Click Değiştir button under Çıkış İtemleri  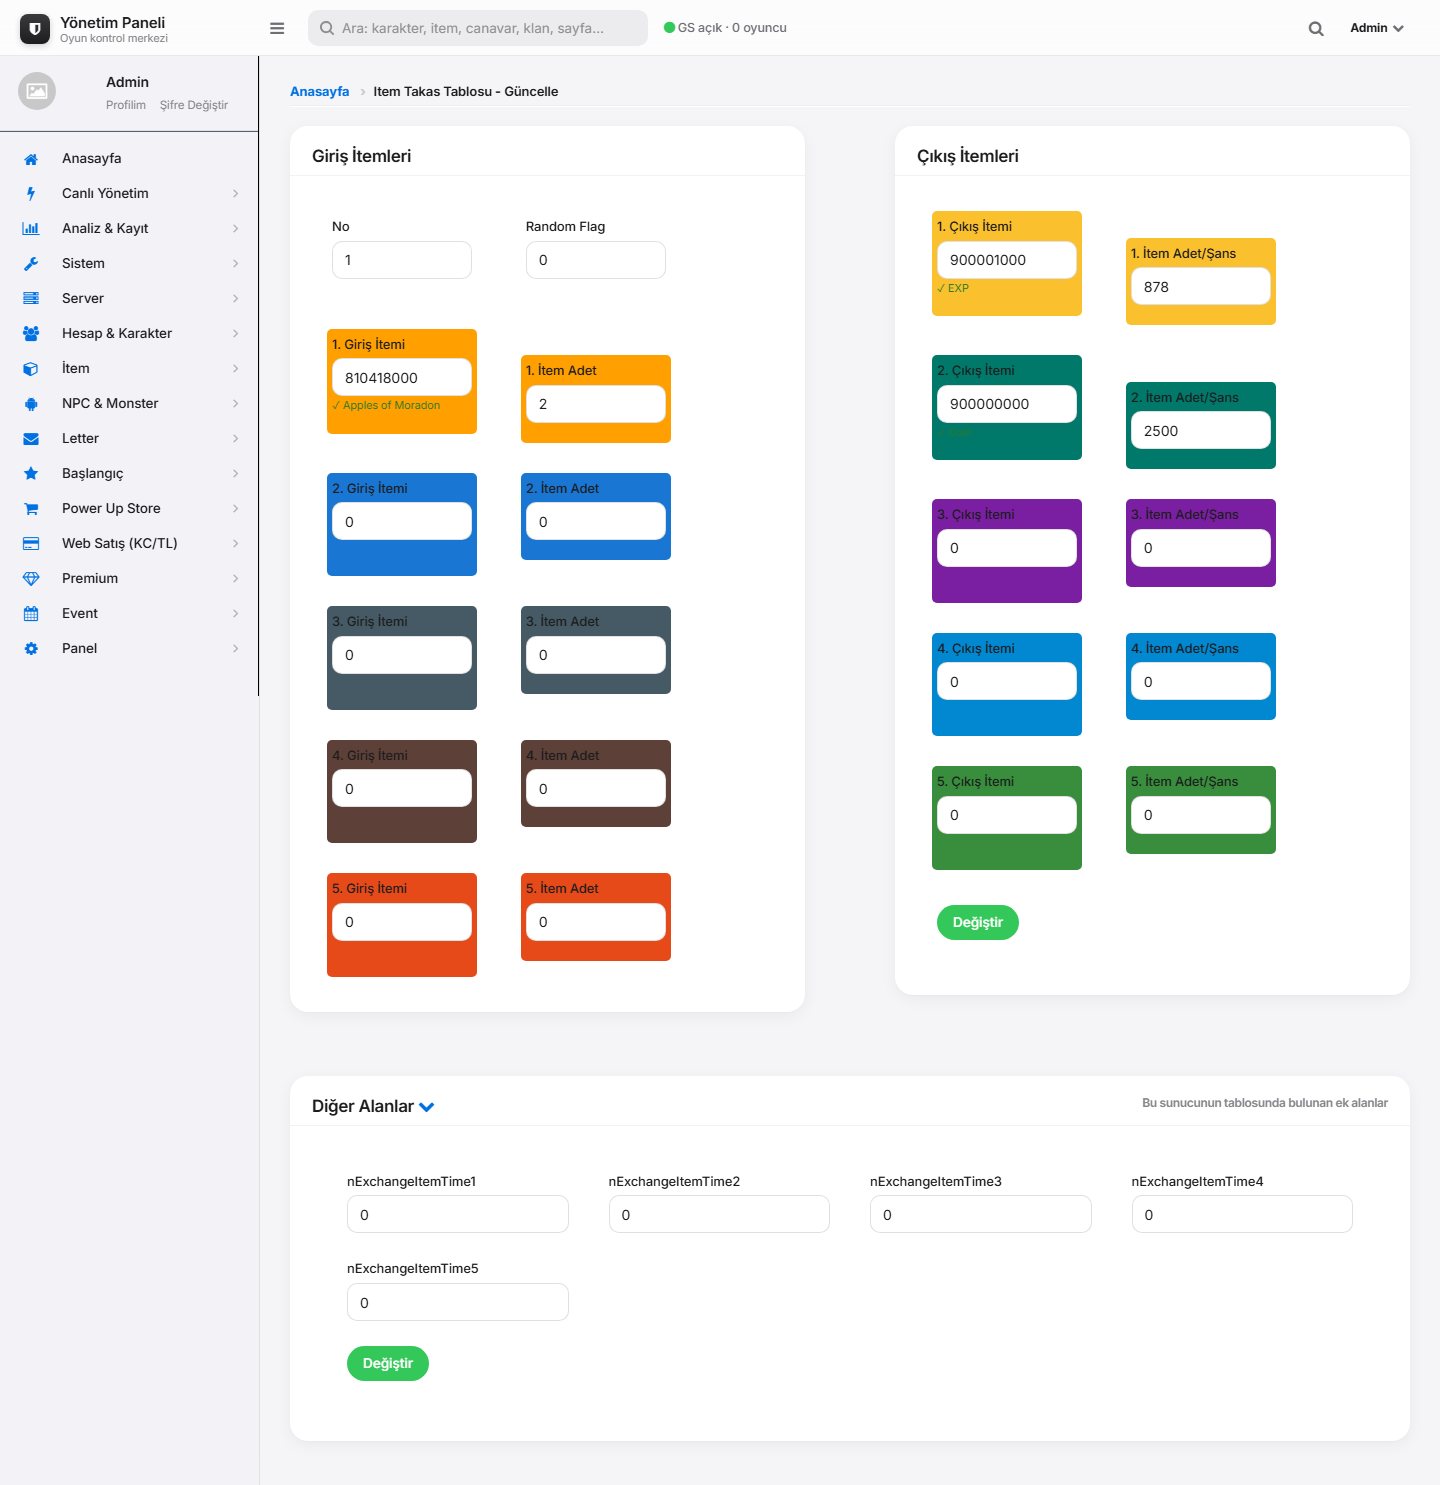click(977, 922)
